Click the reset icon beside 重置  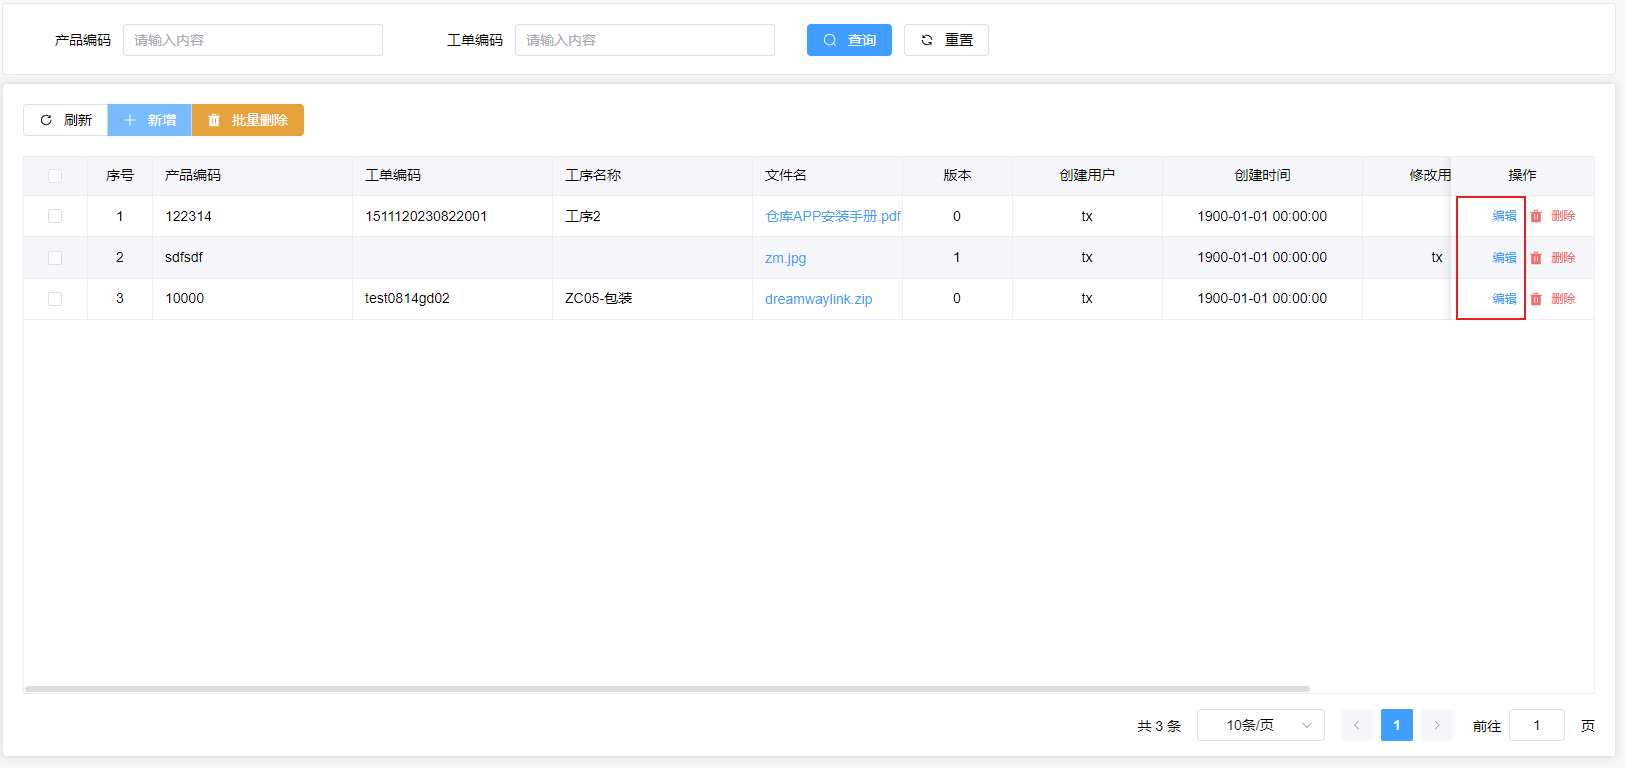927,40
